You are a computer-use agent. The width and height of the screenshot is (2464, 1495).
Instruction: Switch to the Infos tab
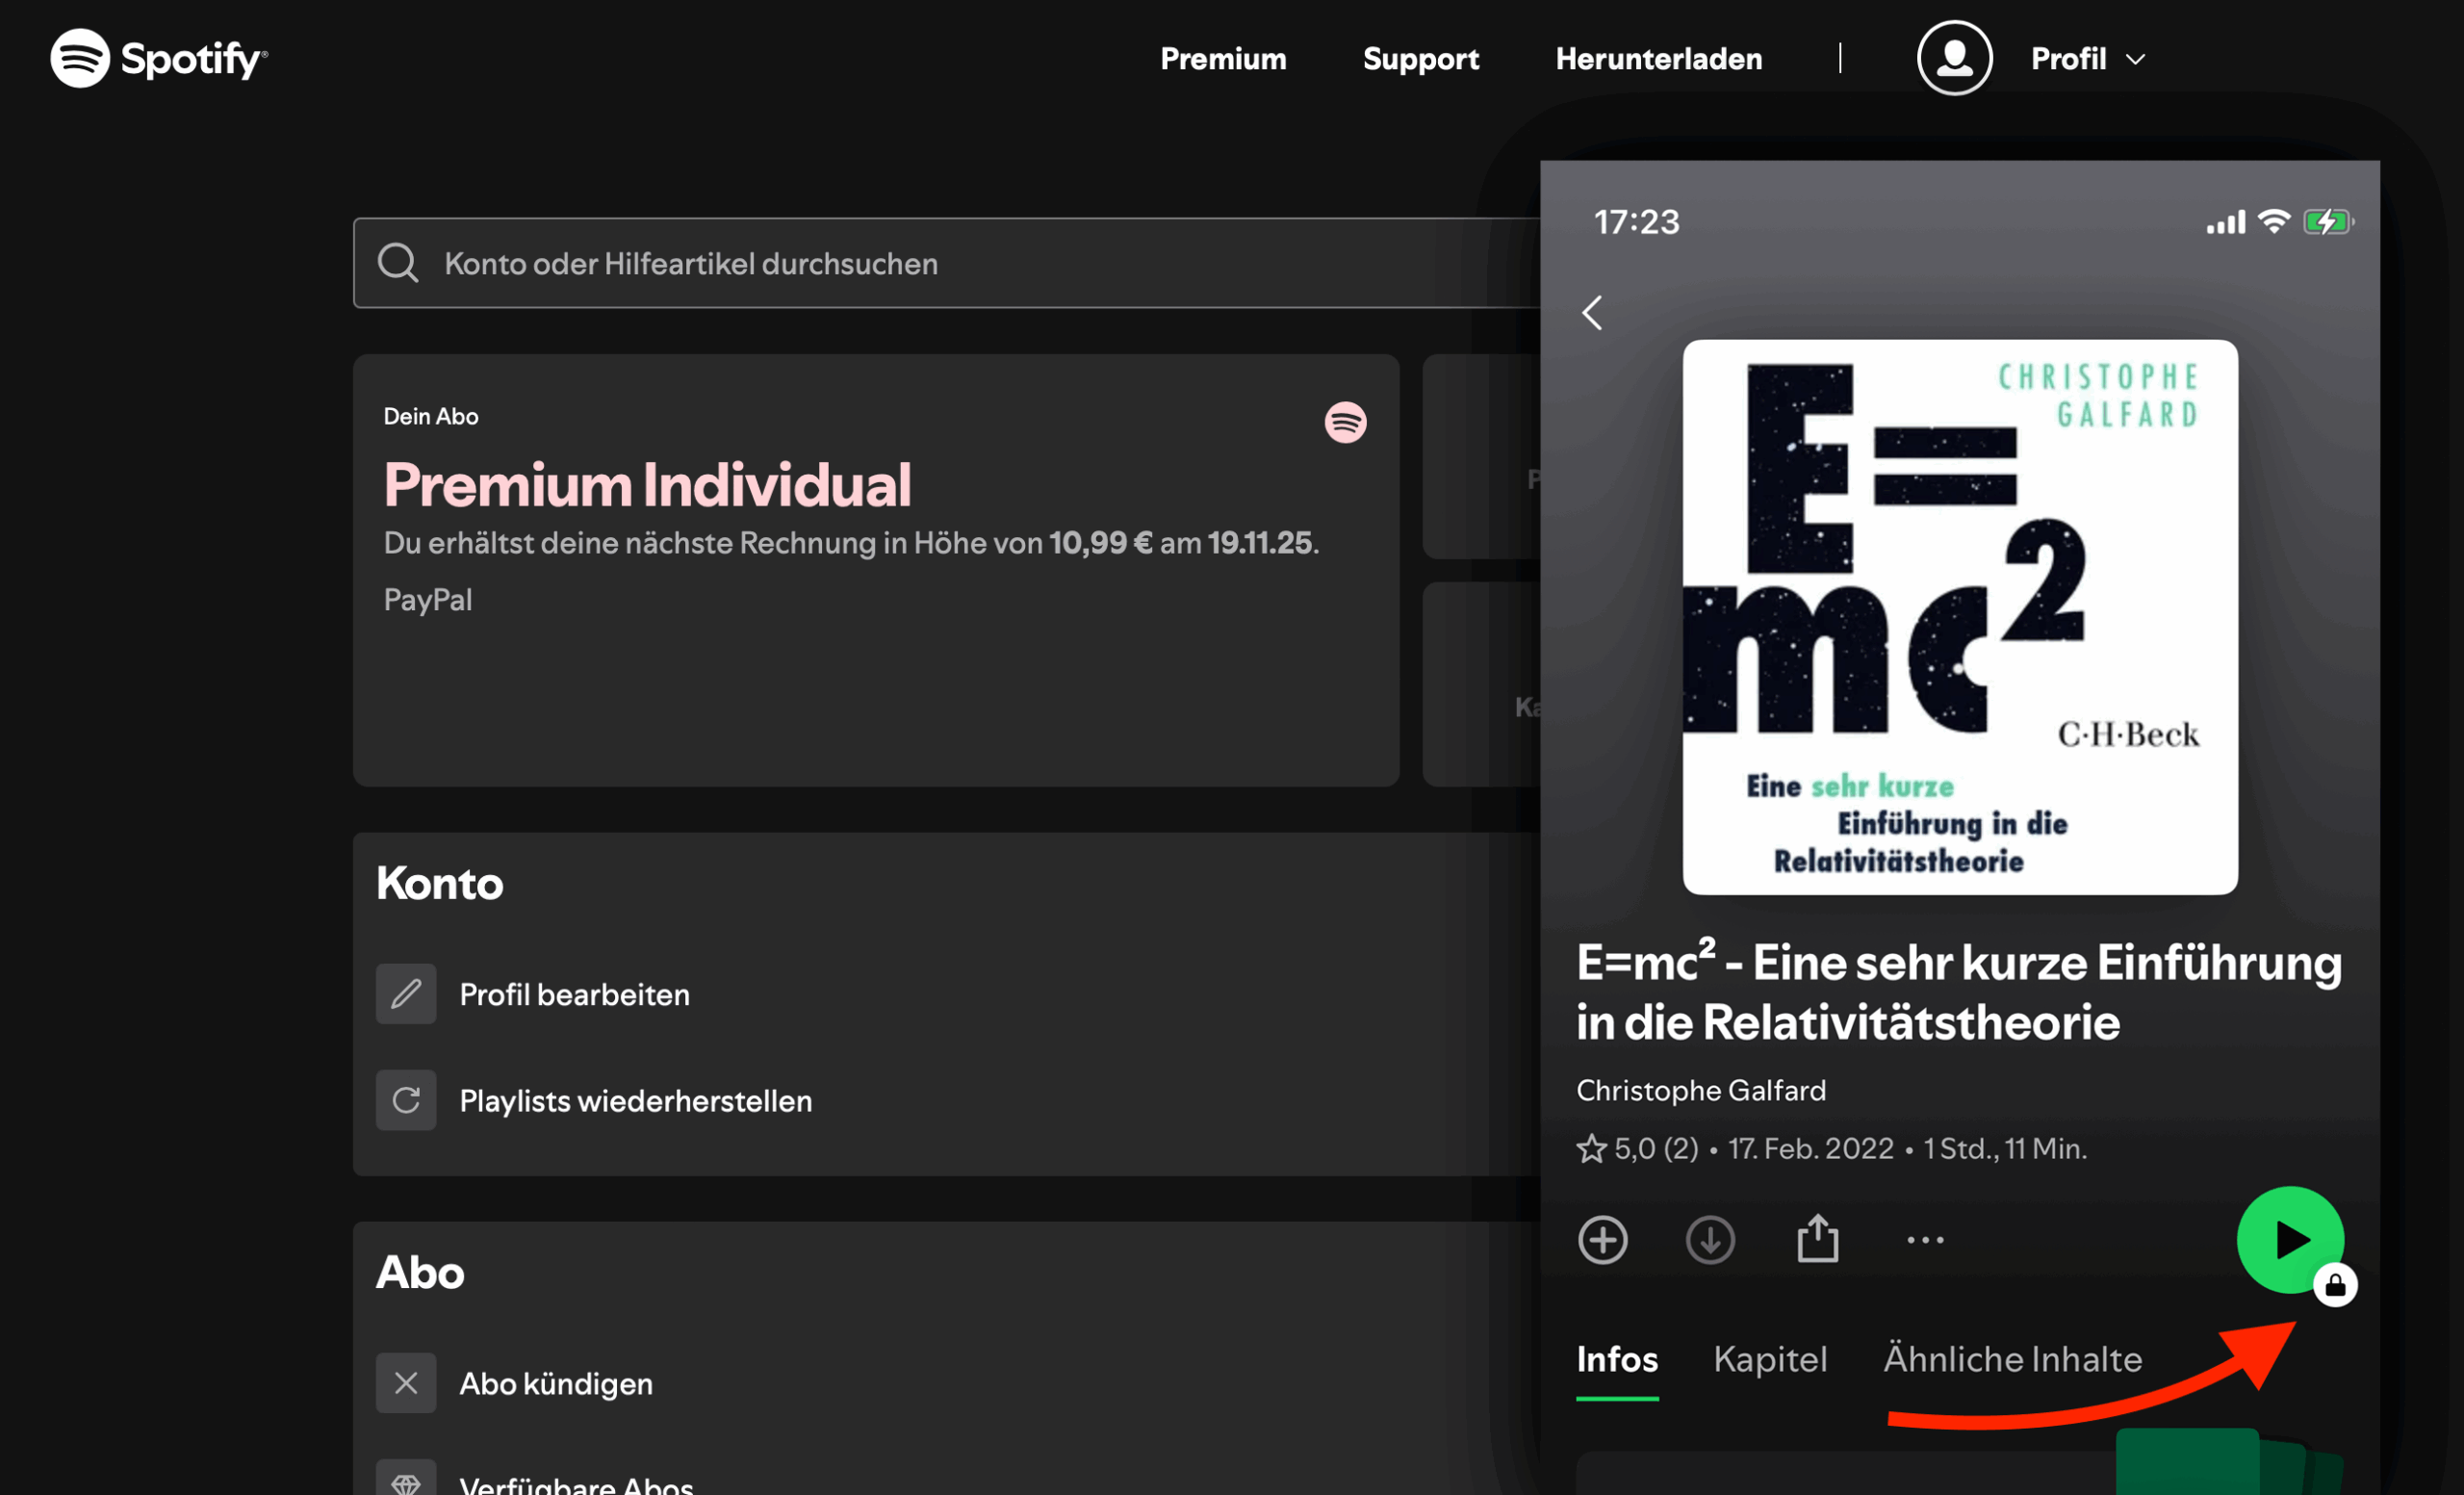click(1617, 1359)
